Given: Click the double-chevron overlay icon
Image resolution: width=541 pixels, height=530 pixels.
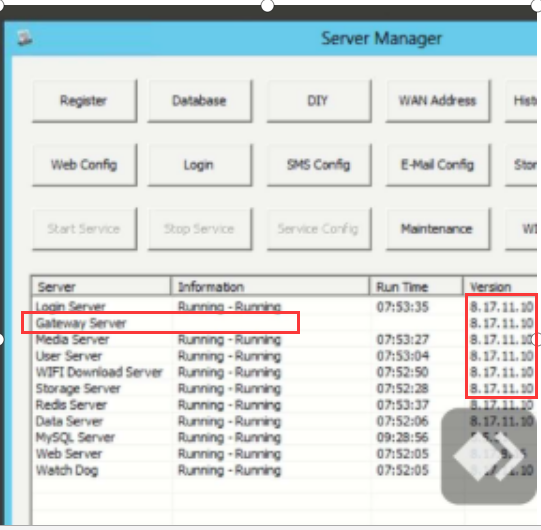Looking at the screenshot, I should pos(489,456).
